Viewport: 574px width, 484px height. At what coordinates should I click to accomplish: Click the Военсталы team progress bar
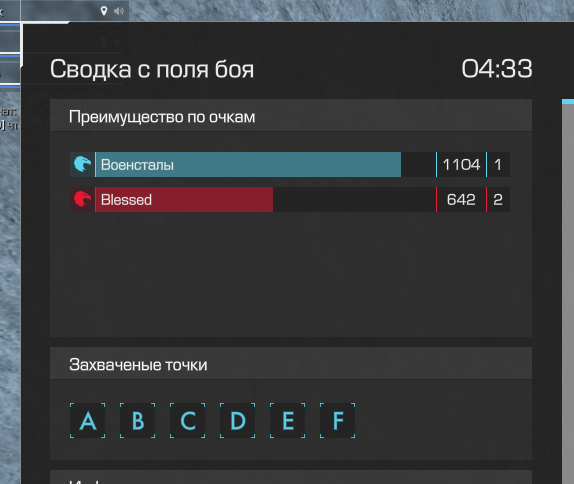[x=265, y=164]
